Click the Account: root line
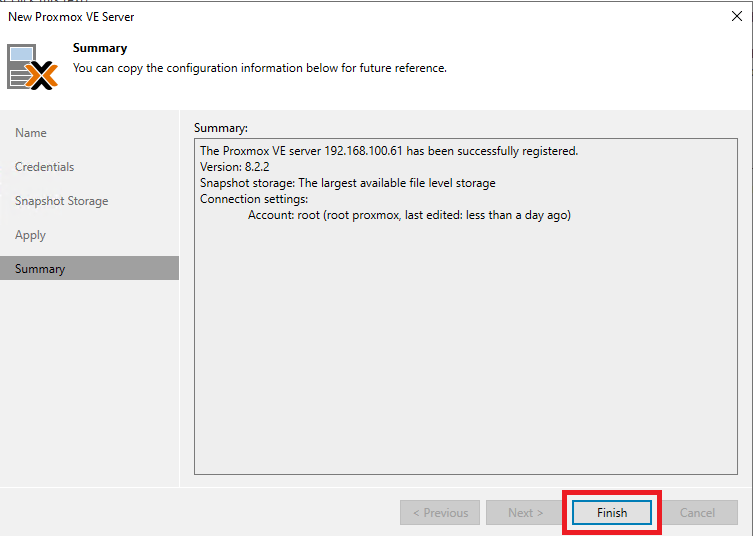Viewport: 753px width, 538px height. (x=408, y=215)
